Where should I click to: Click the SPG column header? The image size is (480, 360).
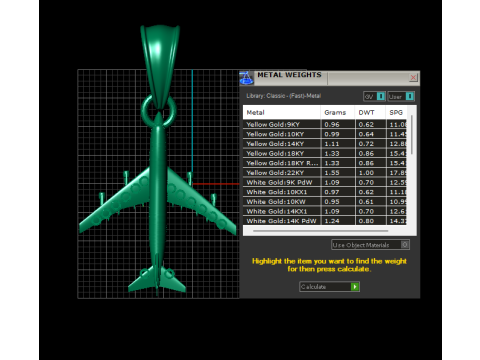[396, 112]
